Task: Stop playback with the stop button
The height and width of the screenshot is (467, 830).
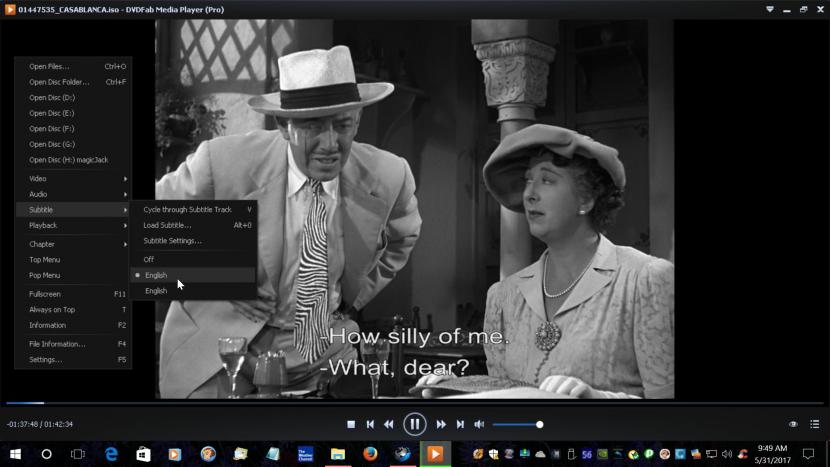Action: click(x=351, y=424)
